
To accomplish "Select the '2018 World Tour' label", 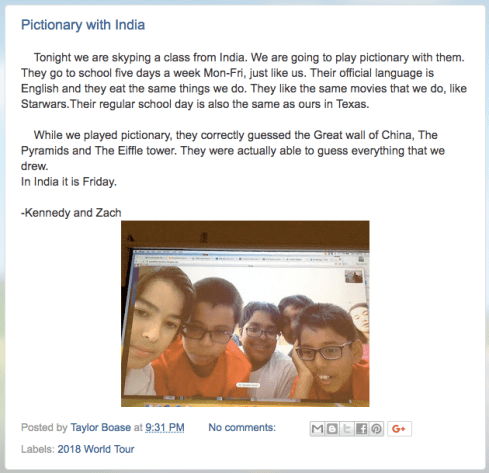I will (96, 449).
